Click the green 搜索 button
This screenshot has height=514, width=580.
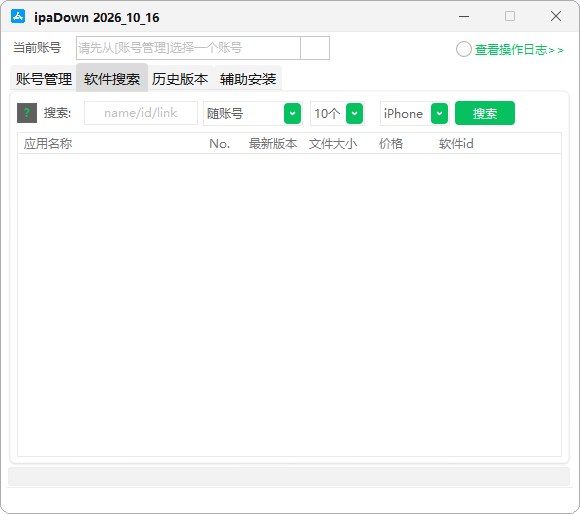coord(485,113)
